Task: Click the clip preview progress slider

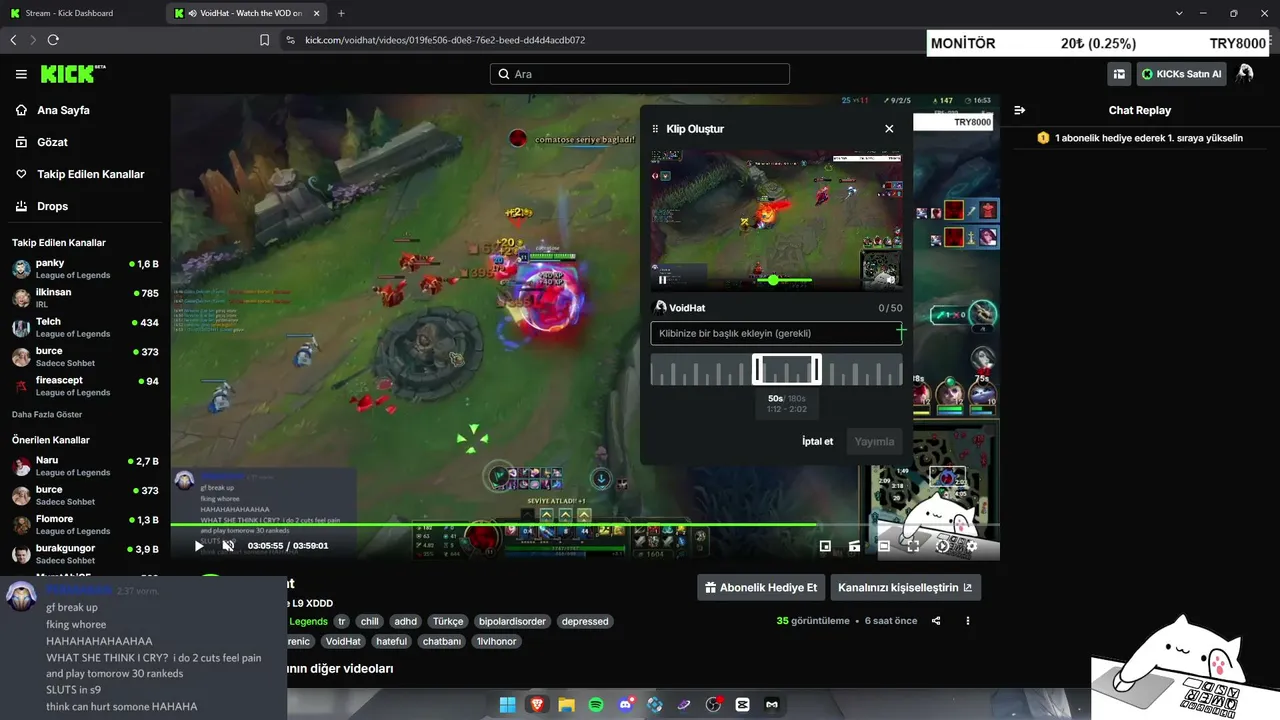Action: coord(784,280)
